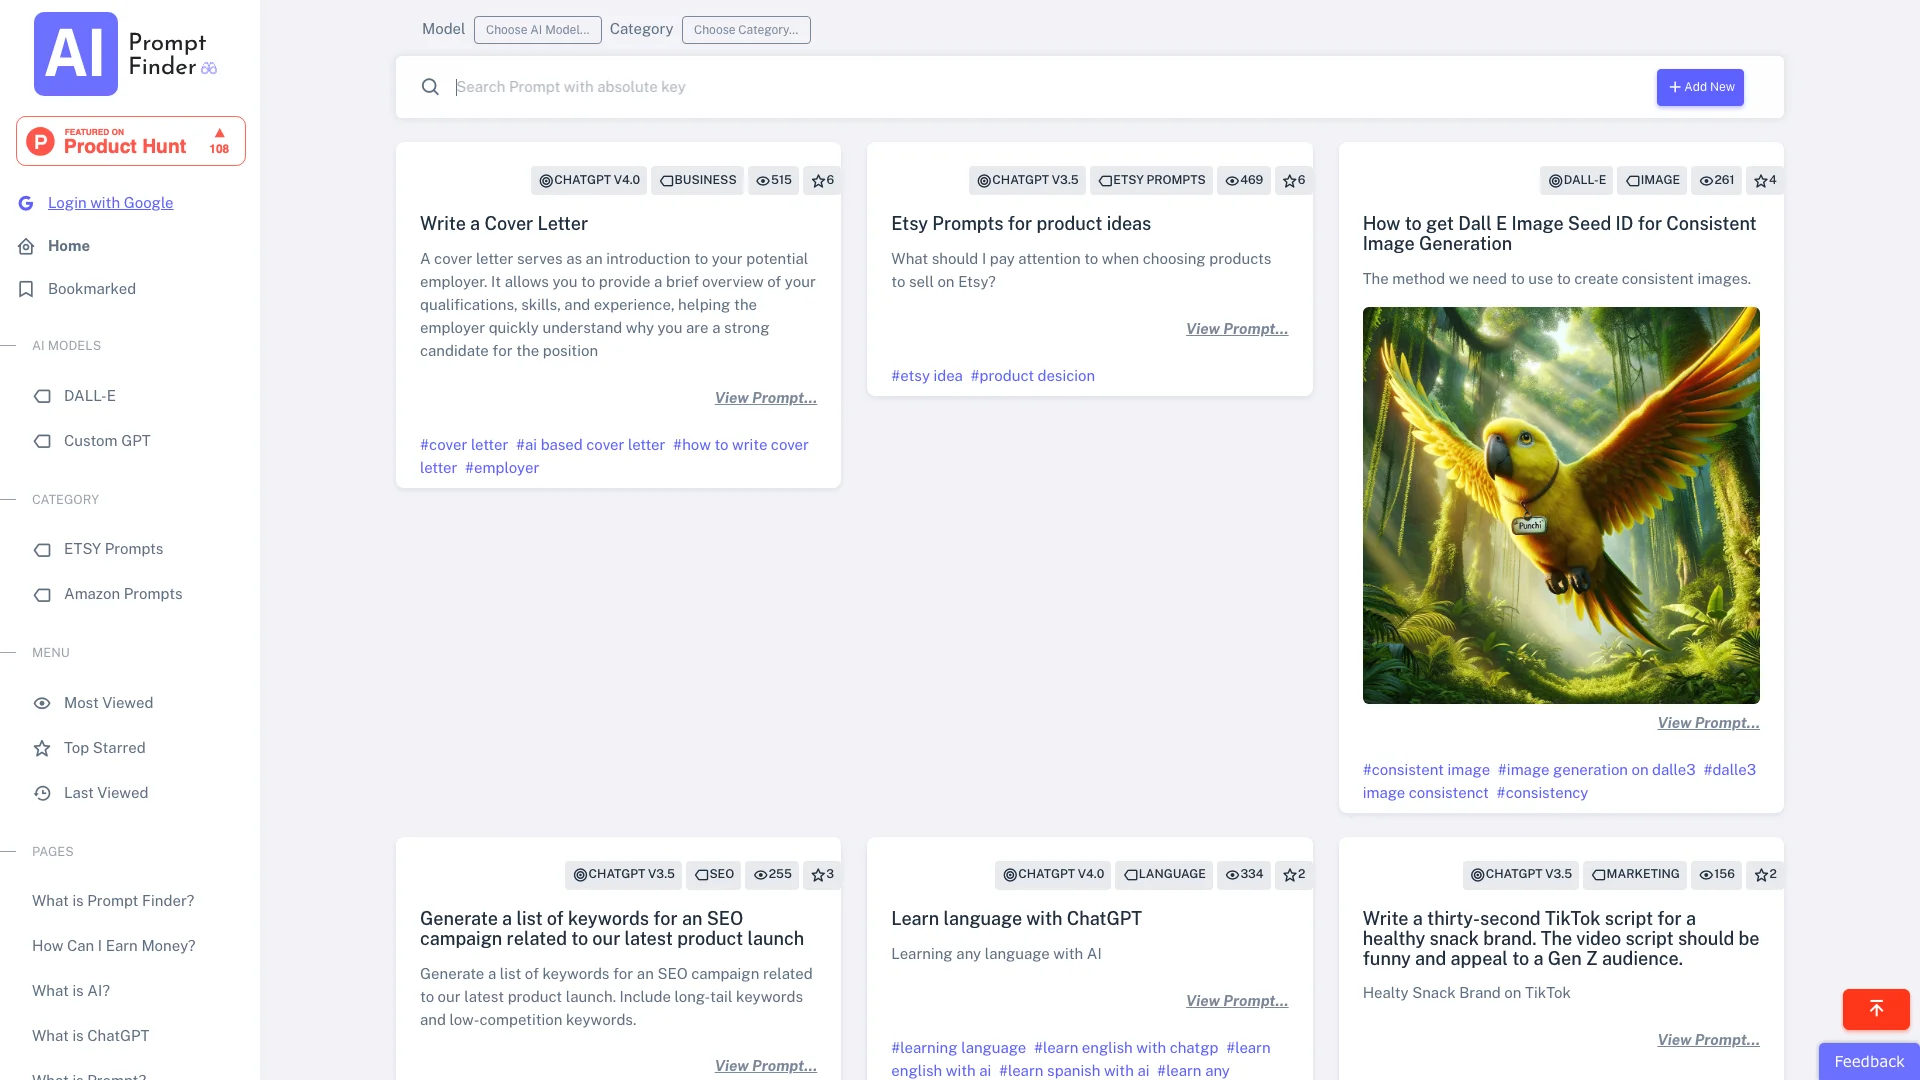Screen dimensions: 1920x1080
Task: View Prompt for Write a Cover Letter
Action: [x=766, y=398]
